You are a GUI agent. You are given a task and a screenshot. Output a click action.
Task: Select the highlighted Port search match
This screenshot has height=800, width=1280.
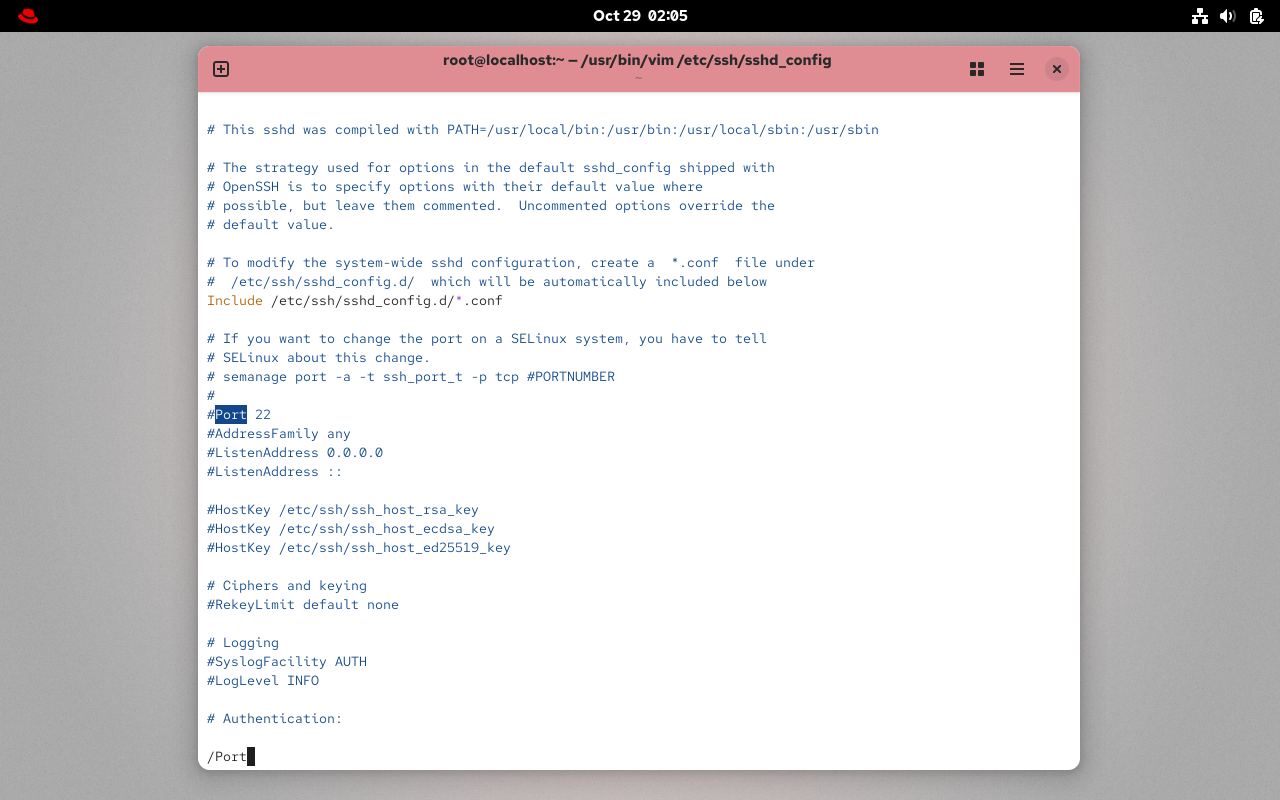[231, 414]
